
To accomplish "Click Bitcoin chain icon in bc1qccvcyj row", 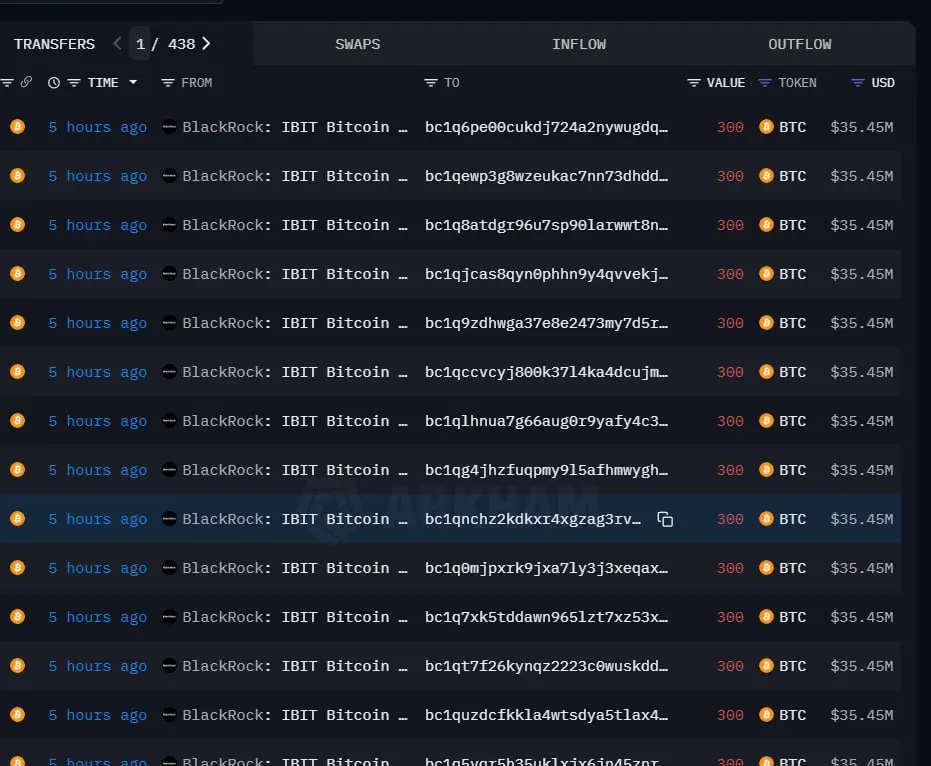I will tap(18, 372).
